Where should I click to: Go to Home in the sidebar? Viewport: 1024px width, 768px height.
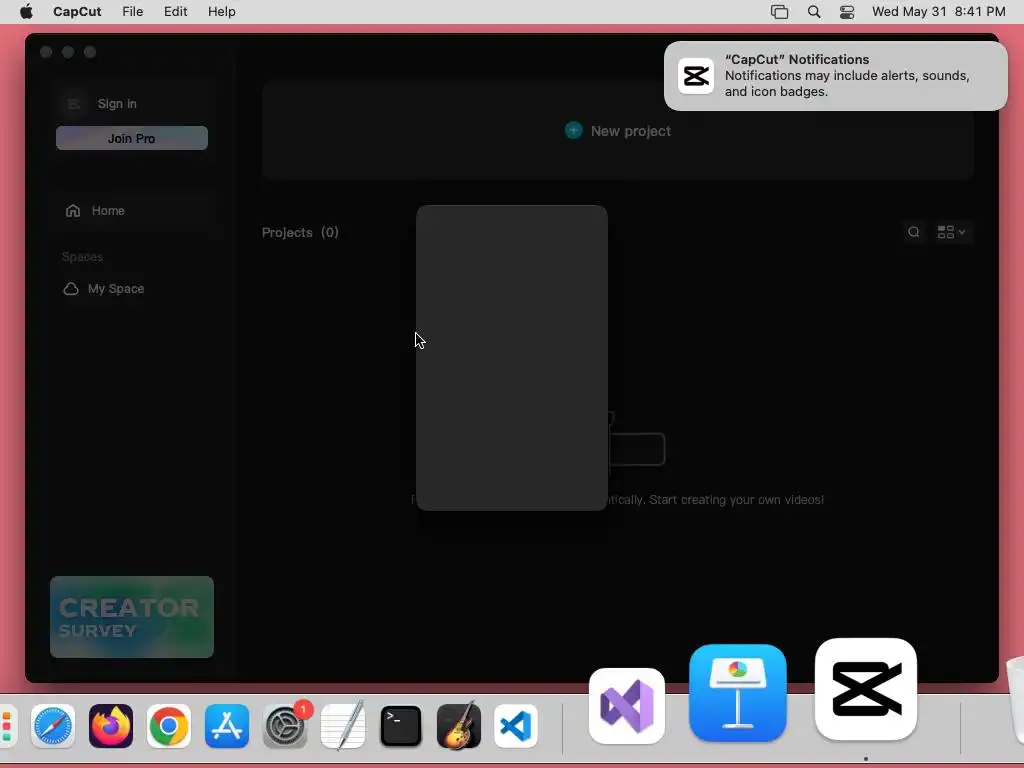tap(131, 211)
